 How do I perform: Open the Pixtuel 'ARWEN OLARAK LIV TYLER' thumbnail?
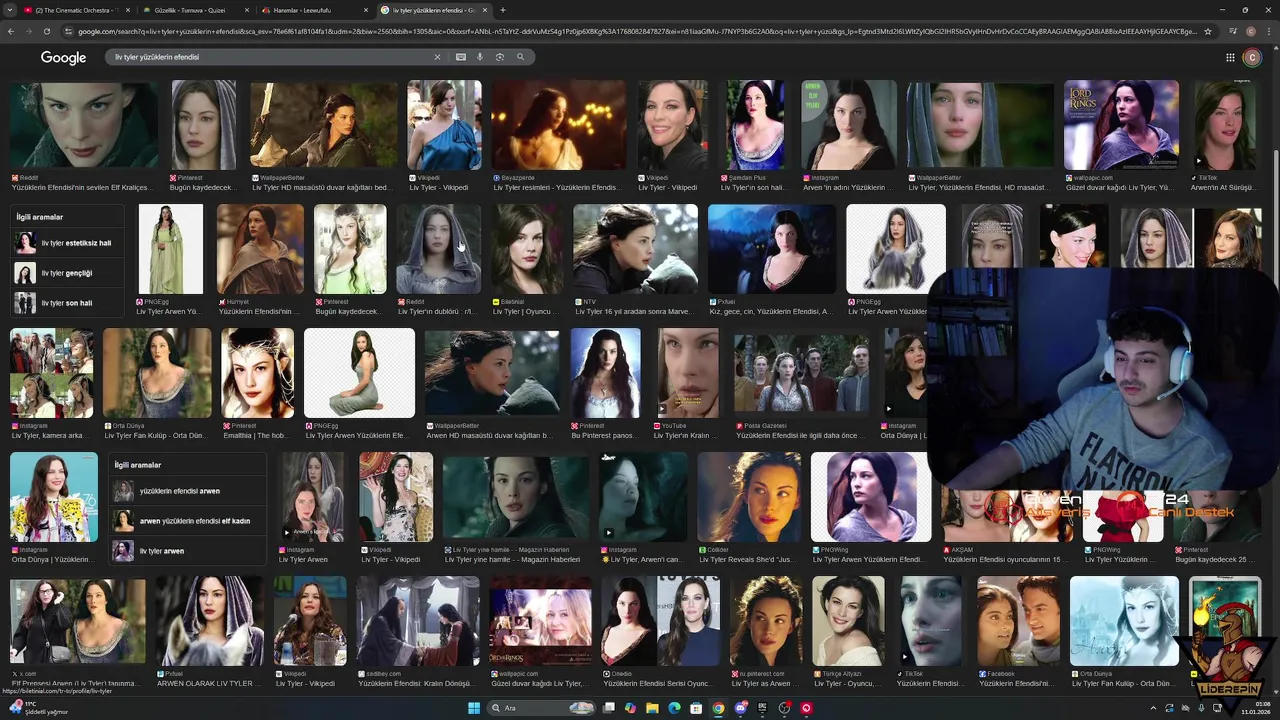[209, 621]
